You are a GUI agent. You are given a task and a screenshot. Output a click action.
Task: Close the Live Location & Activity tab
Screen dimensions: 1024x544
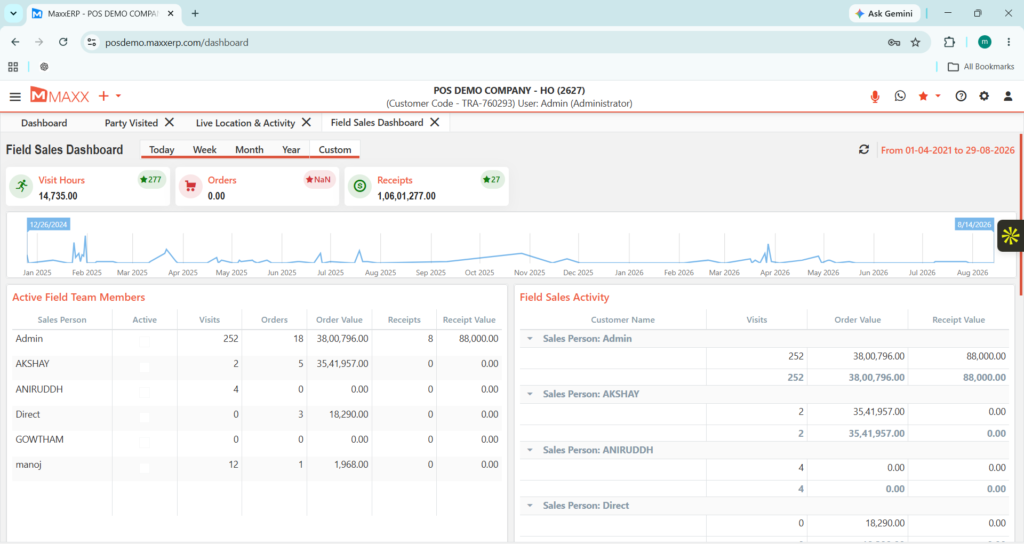(x=306, y=122)
